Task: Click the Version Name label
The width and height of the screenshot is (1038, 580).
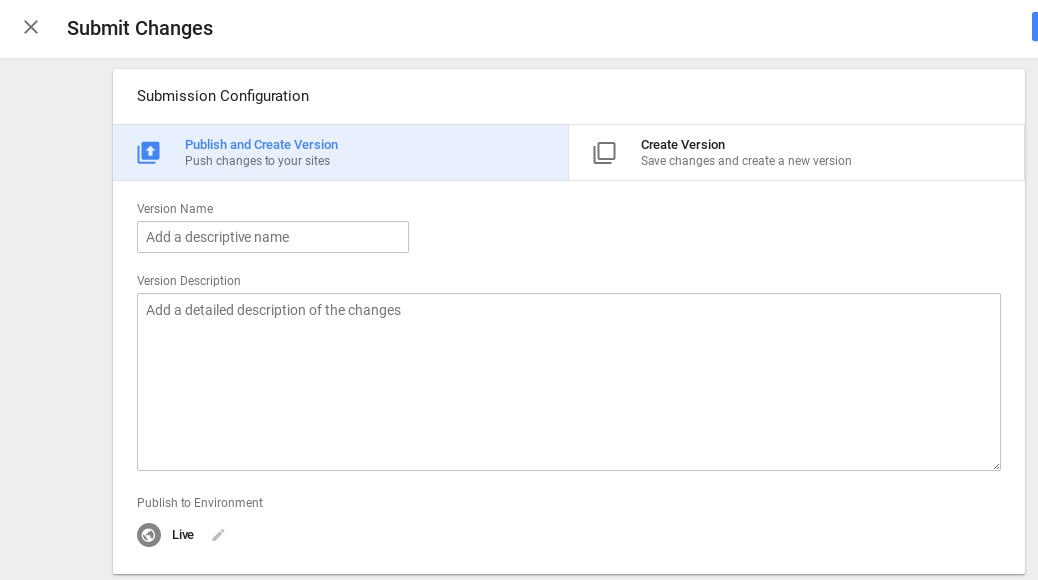Action: pyautogui.click(x=175, y=209)
